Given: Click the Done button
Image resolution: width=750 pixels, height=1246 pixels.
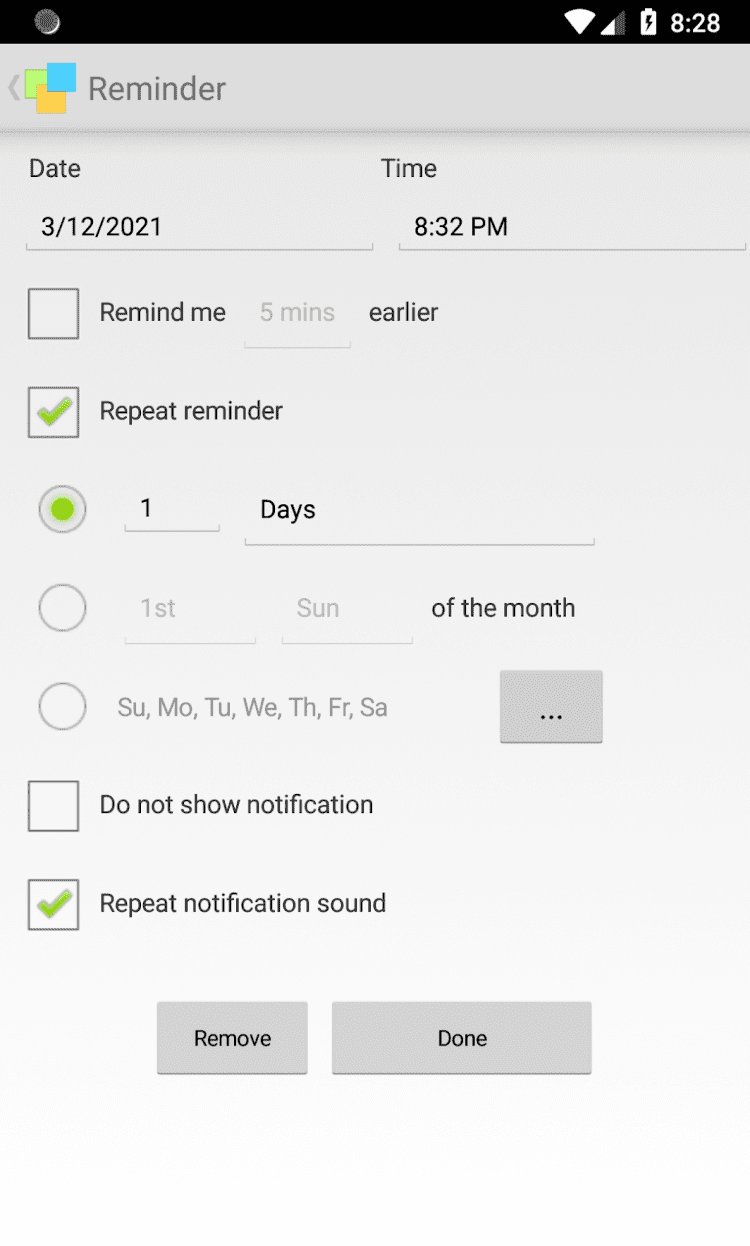Looking at the screenshot, I should pos(461,1038).
